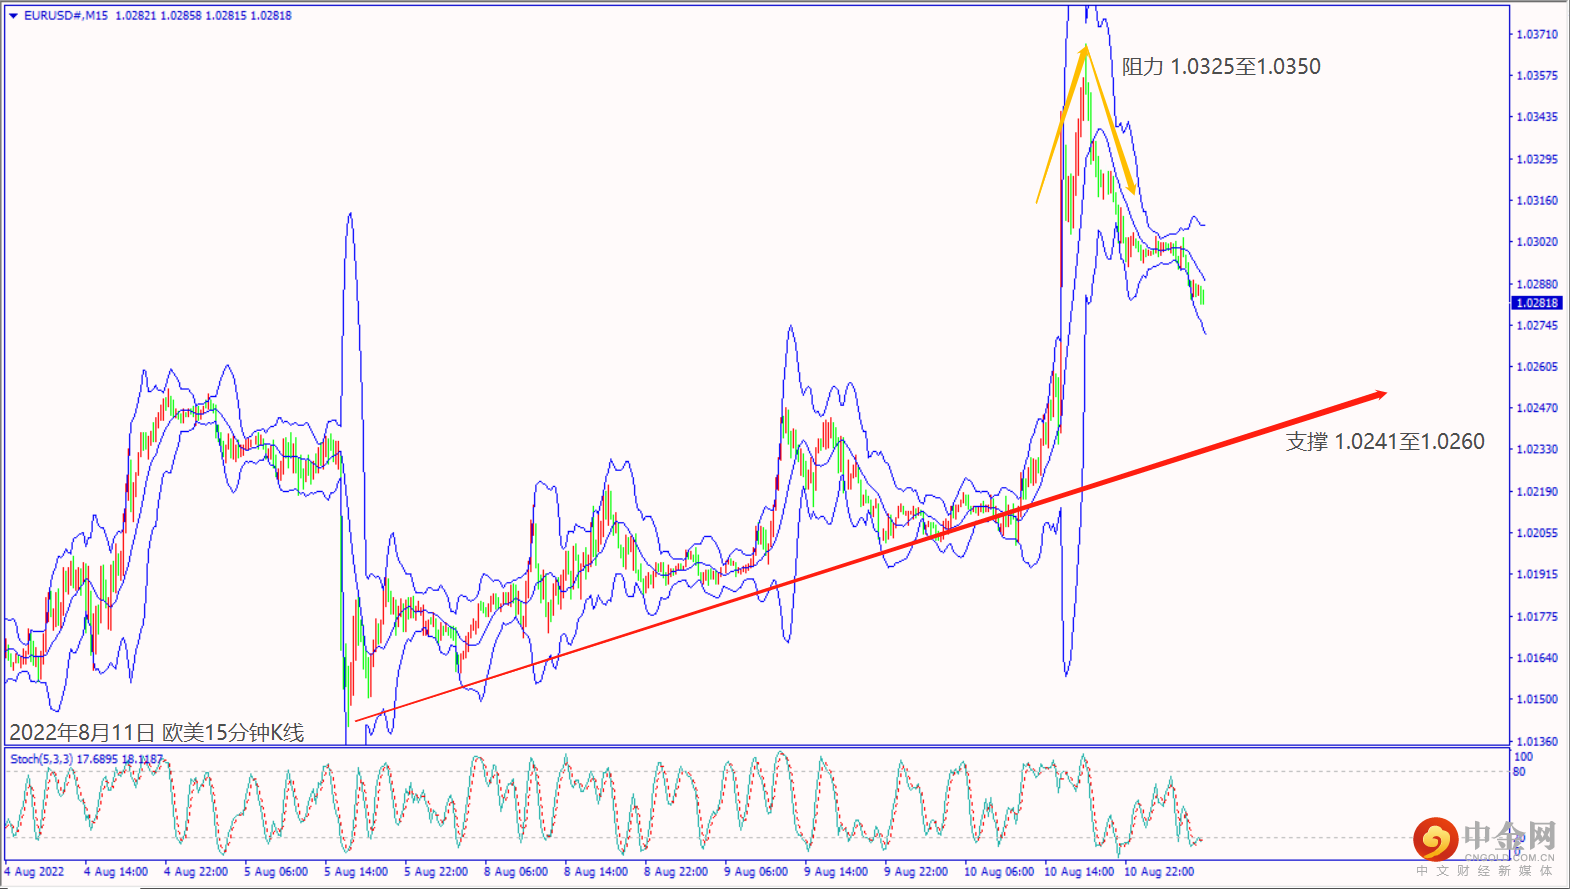The width and height of the screenshot is (1570, 889).
Task: Click price level 1.03020 on the axis
Action: (1537, 242)
